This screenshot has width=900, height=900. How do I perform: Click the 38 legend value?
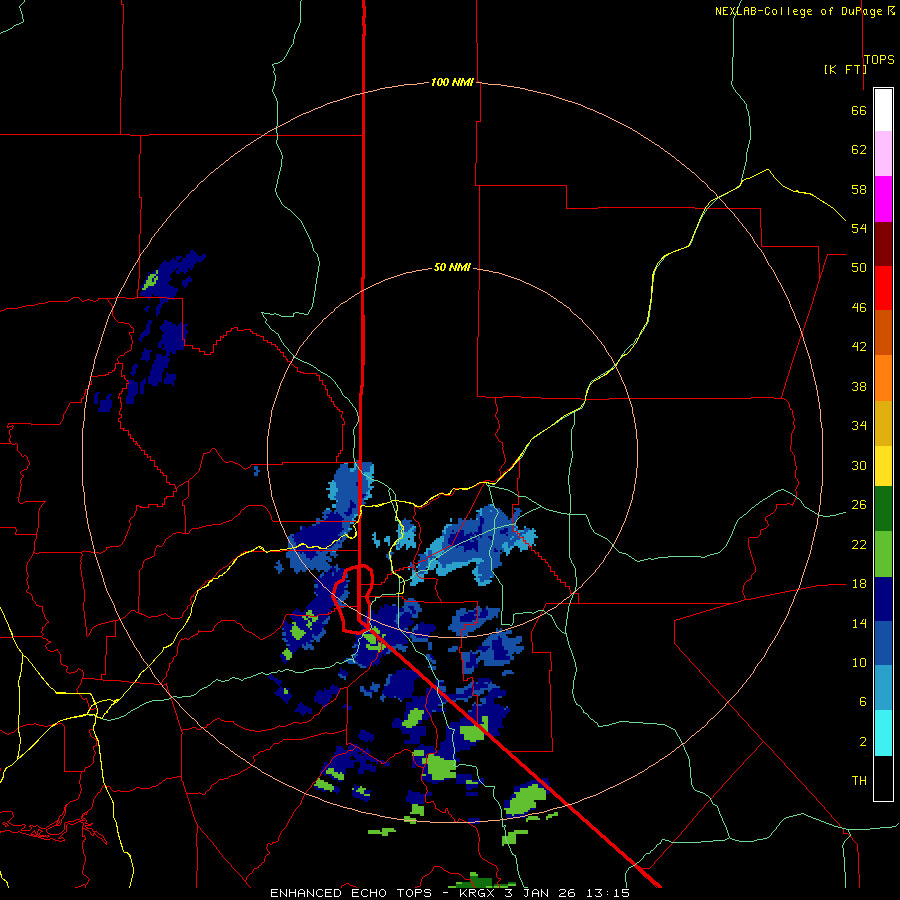[x=859, y=386]
